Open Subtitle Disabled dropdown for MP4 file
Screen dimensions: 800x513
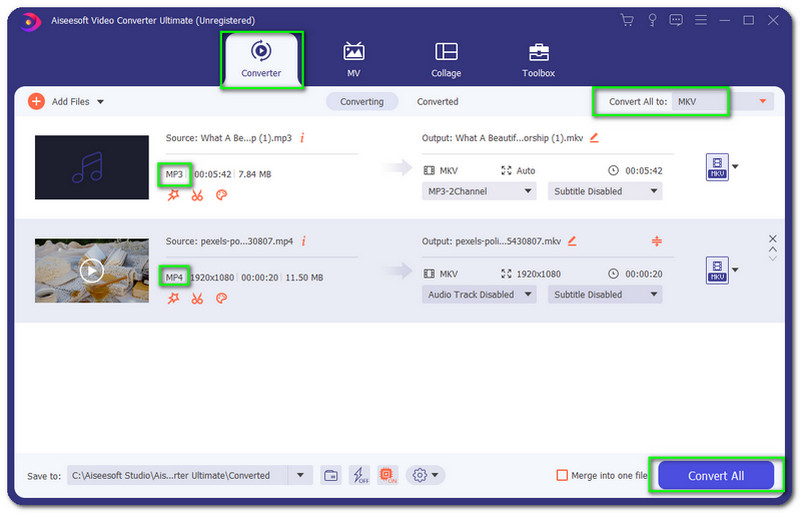click(605, 295)
